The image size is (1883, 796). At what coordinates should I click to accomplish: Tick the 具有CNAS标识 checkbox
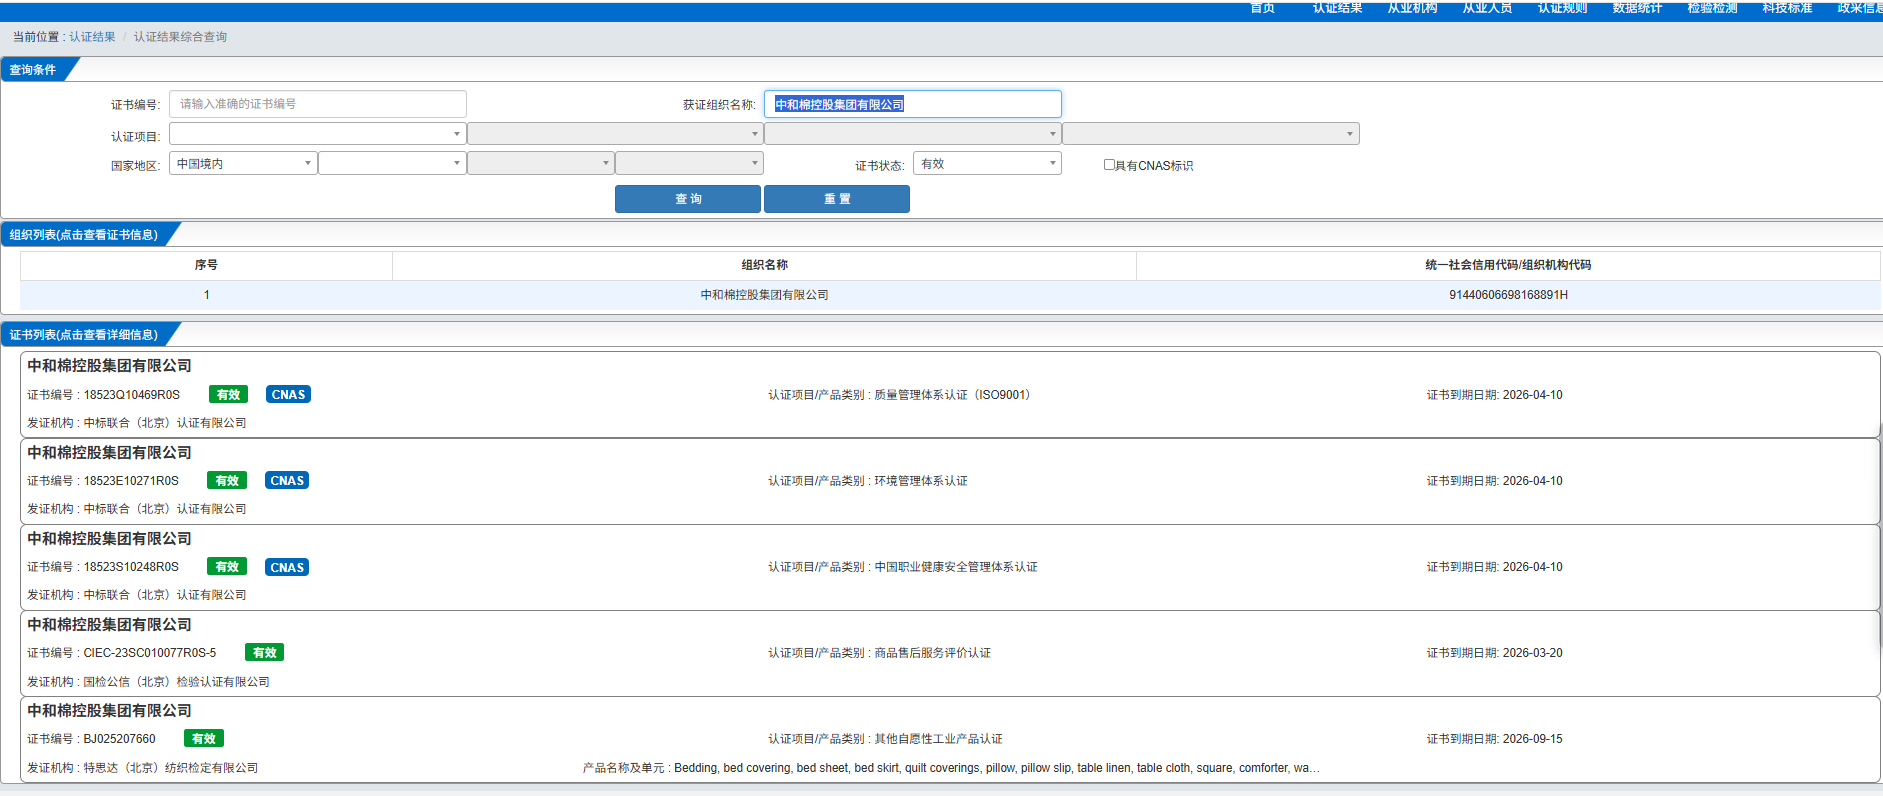coord(1109,165)
